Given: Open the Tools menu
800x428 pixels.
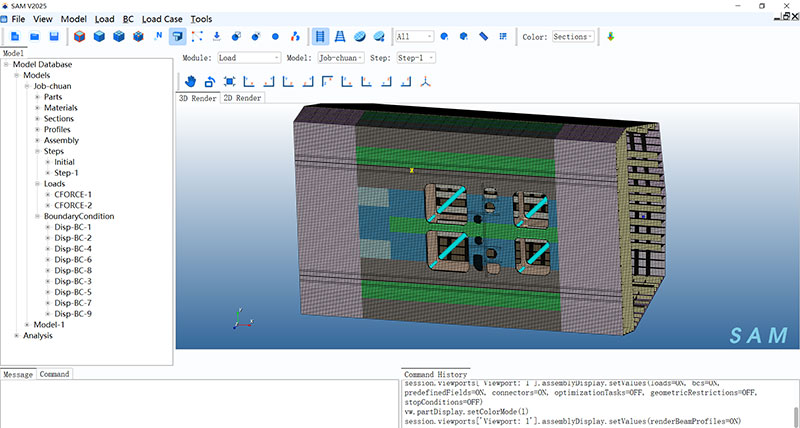Looking at the screenshot, I should tap(202, 19).
